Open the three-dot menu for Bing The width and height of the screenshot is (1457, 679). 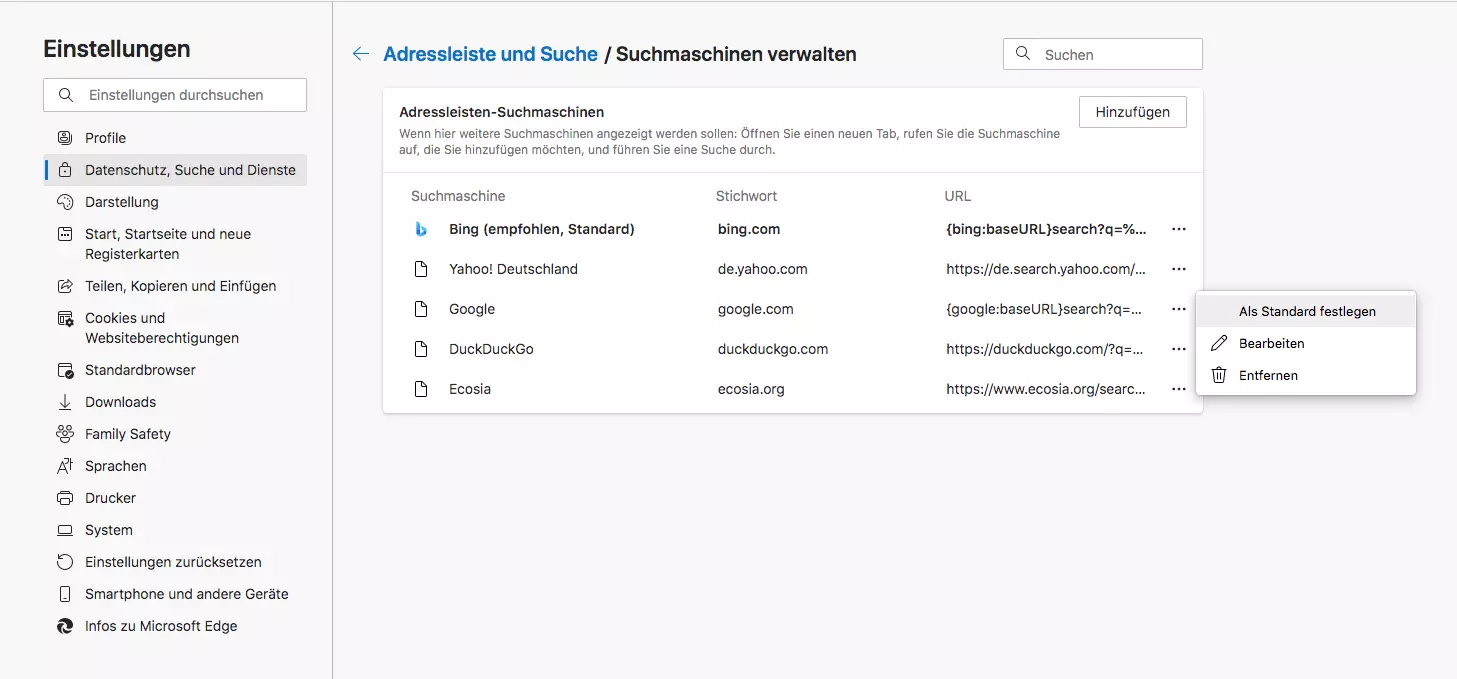point(1179,229)
